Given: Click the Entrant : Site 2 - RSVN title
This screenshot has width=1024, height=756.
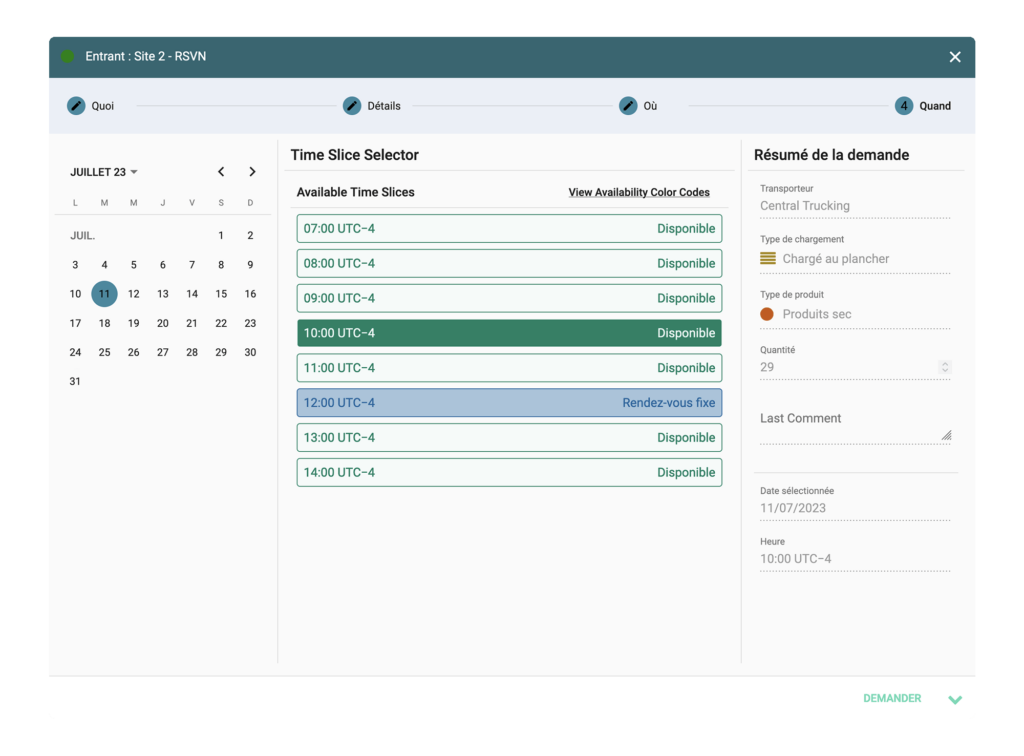Looking at the screenshot, I should click(146, 57).
